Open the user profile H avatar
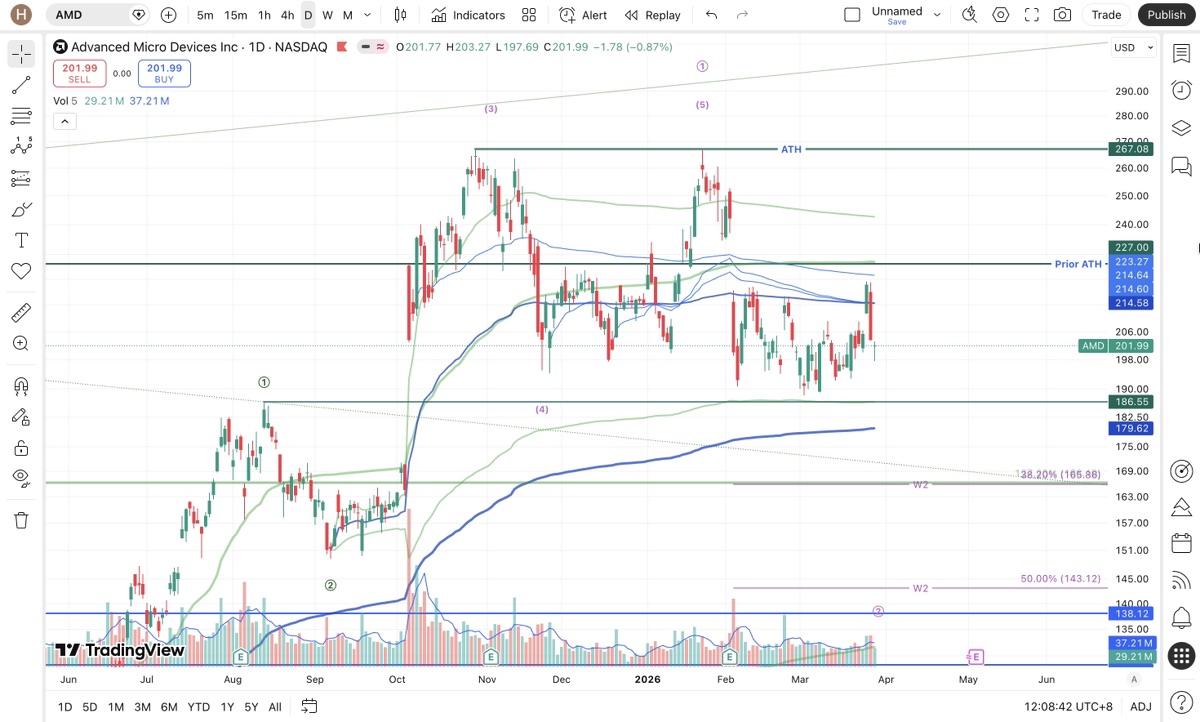Screen dimensions: 1200x722 tap(23, 15)
